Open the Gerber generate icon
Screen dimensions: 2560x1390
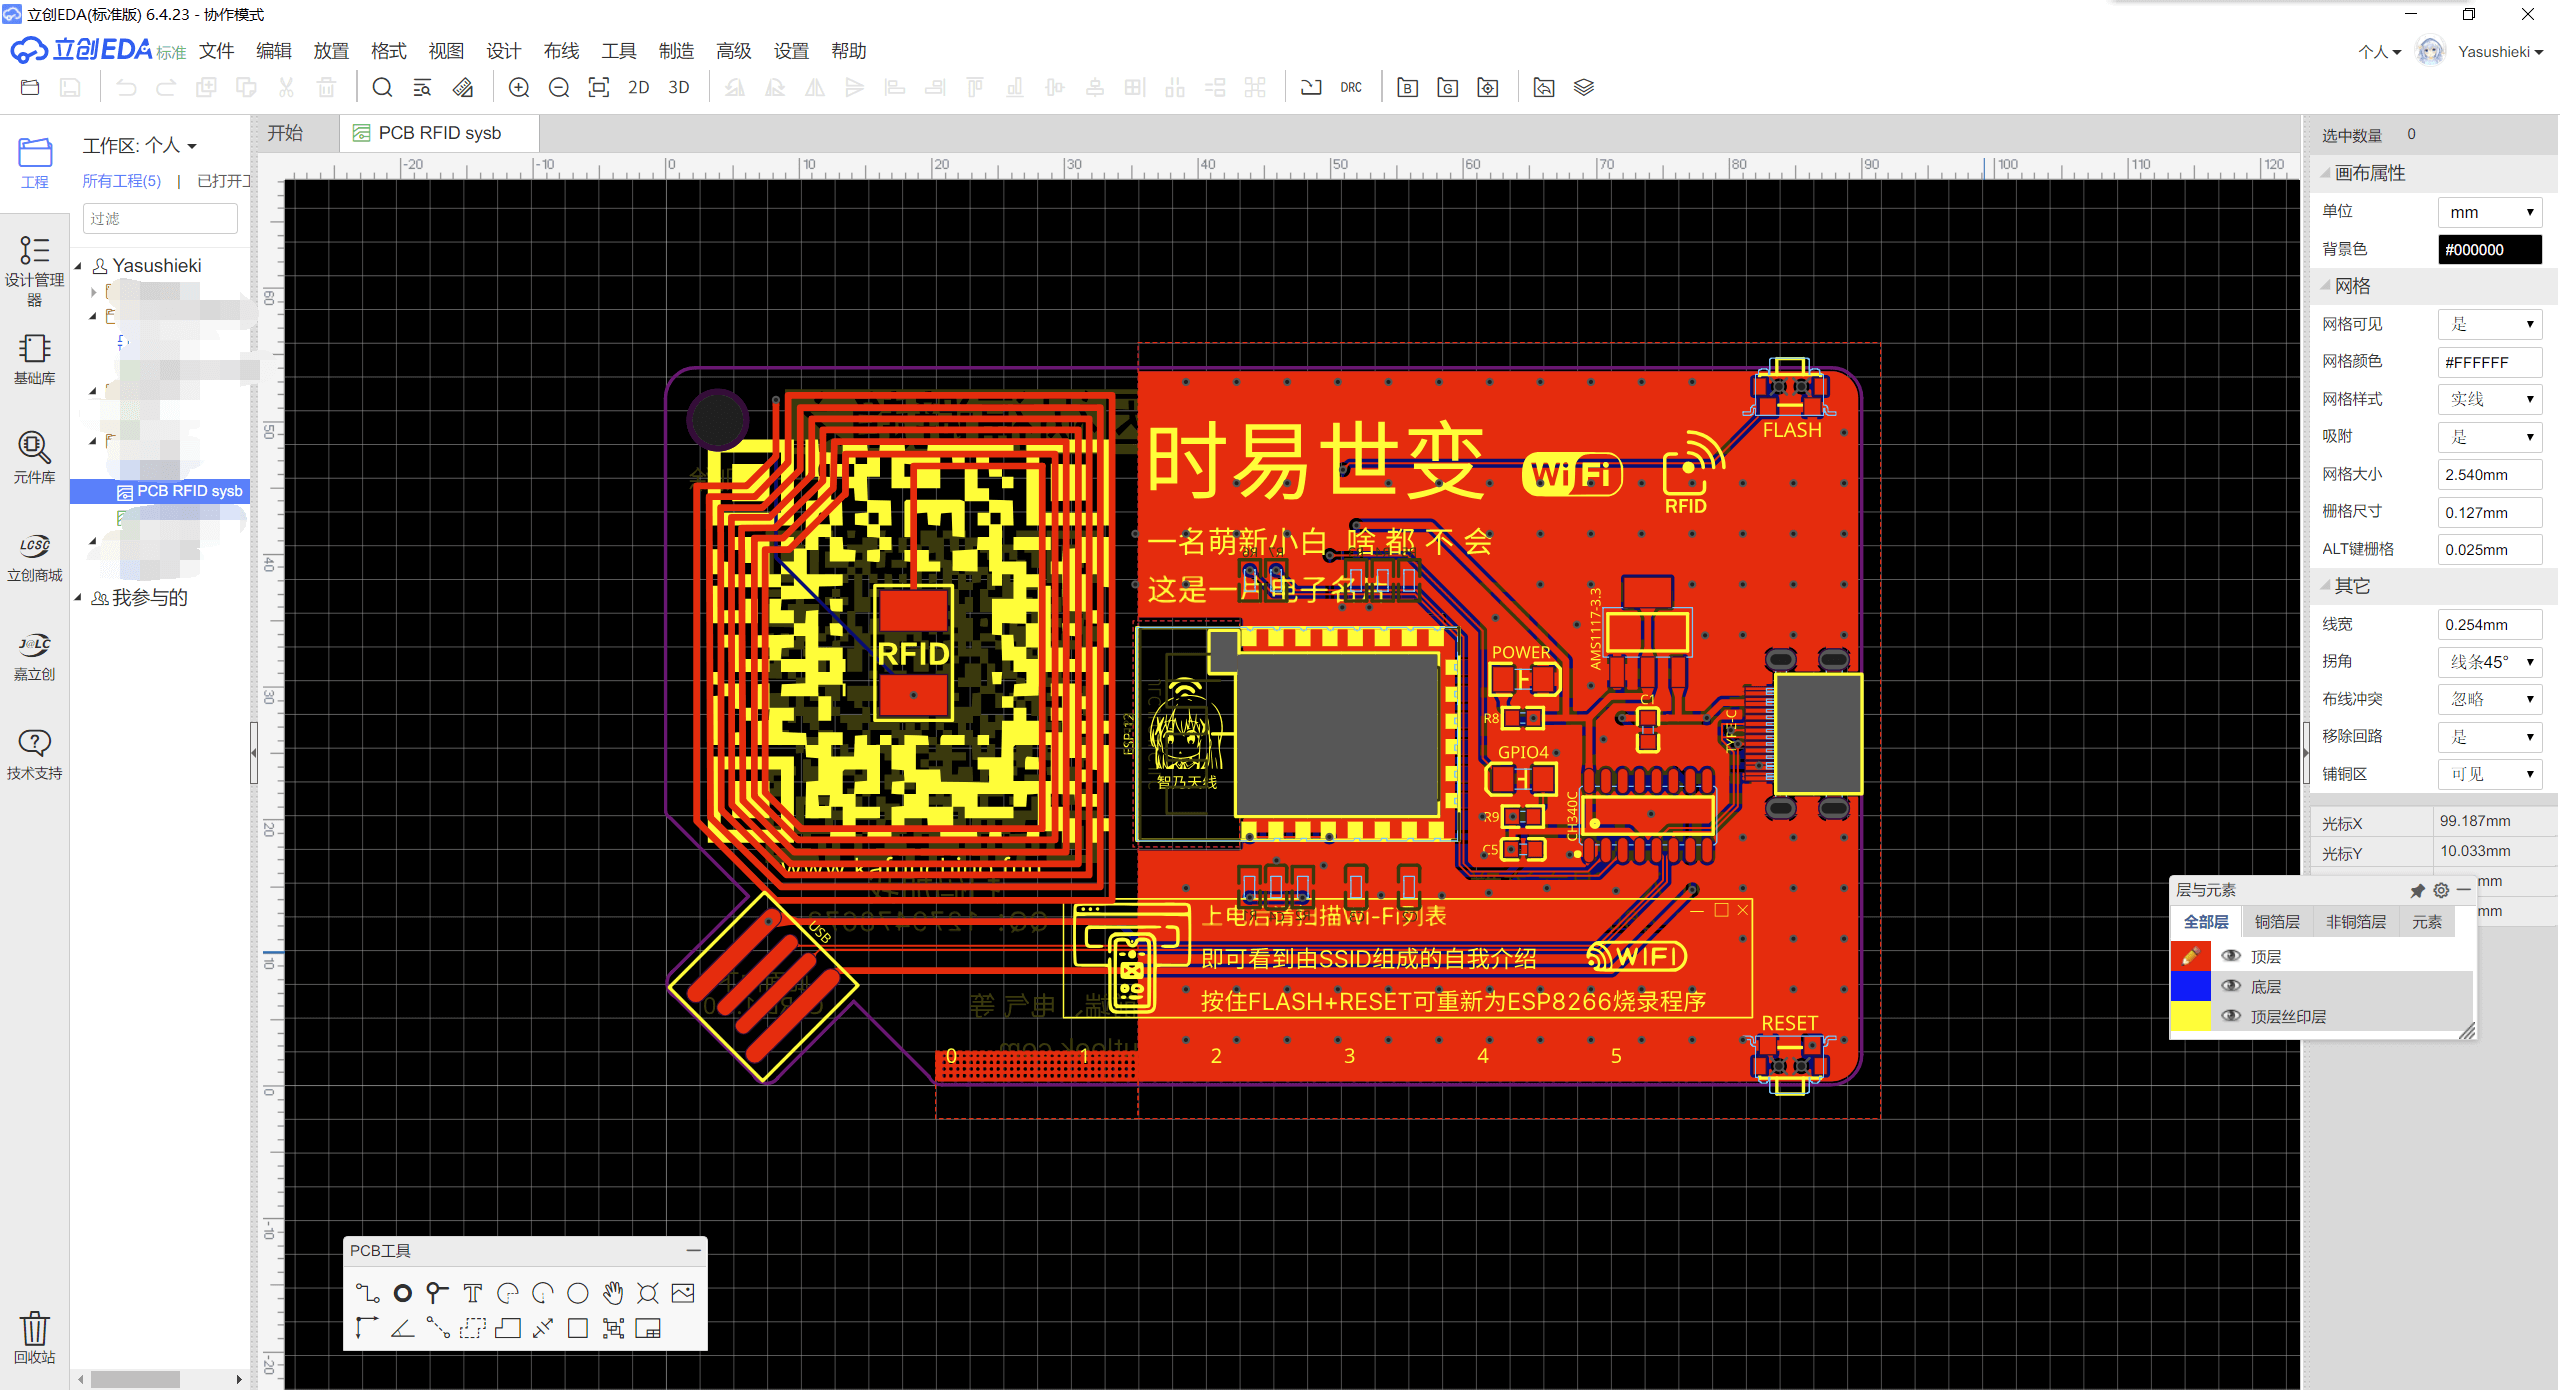pyautogui.click(x=1447, y=88)
